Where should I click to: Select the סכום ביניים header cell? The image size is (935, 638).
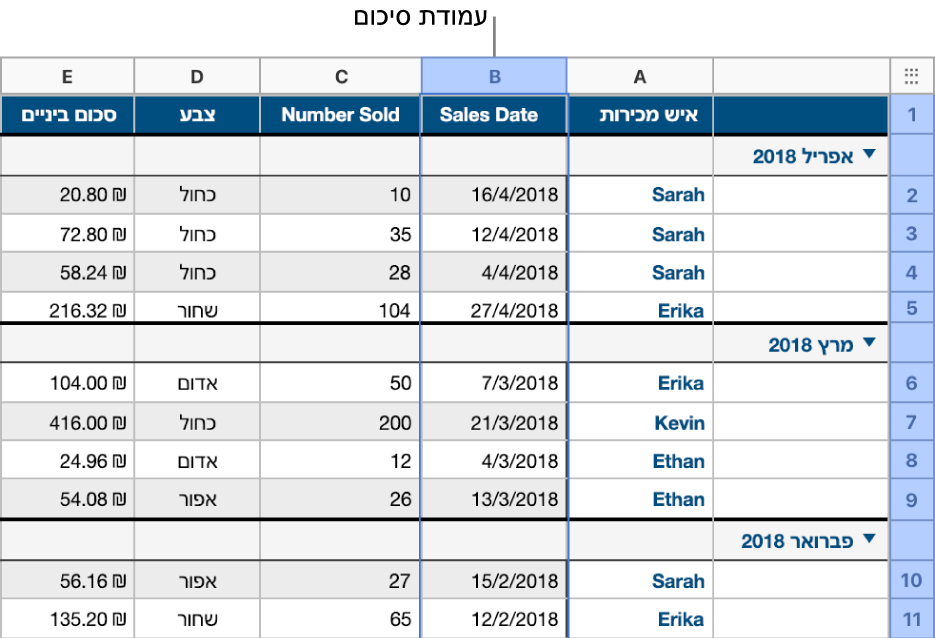coord(67,115)
